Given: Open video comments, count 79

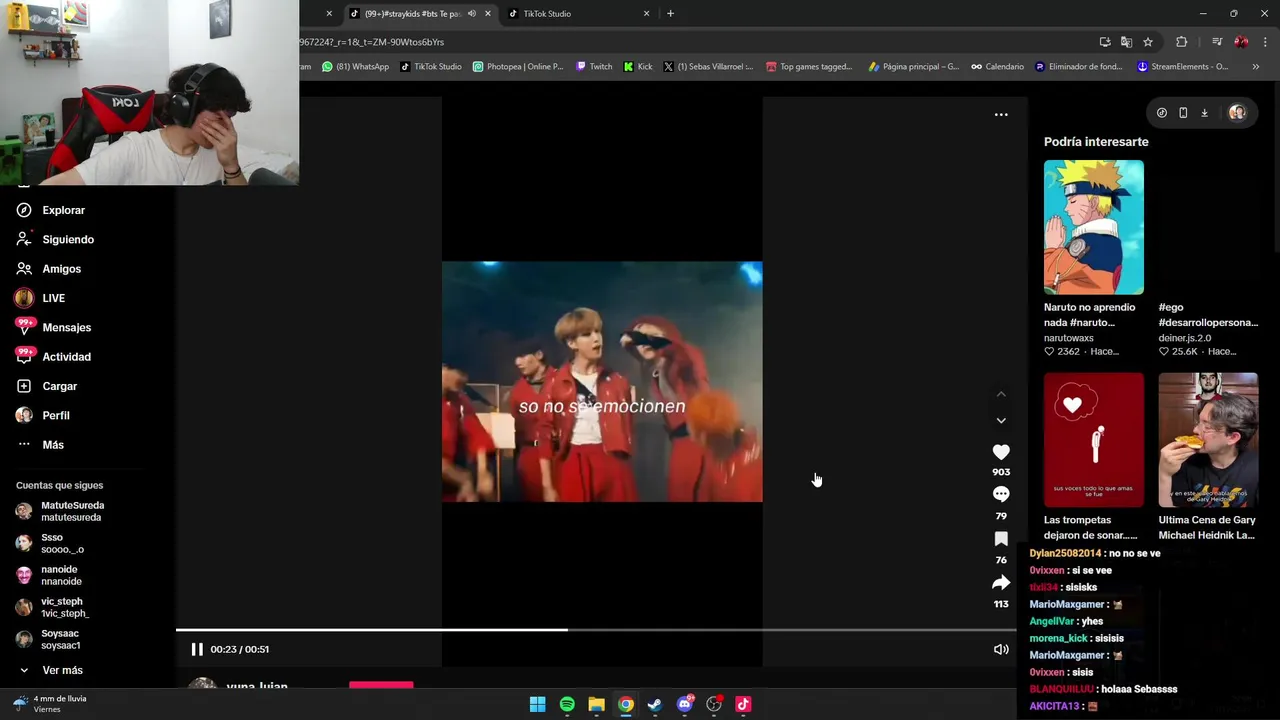Looking at the screenshot, I should (1001, 495).
